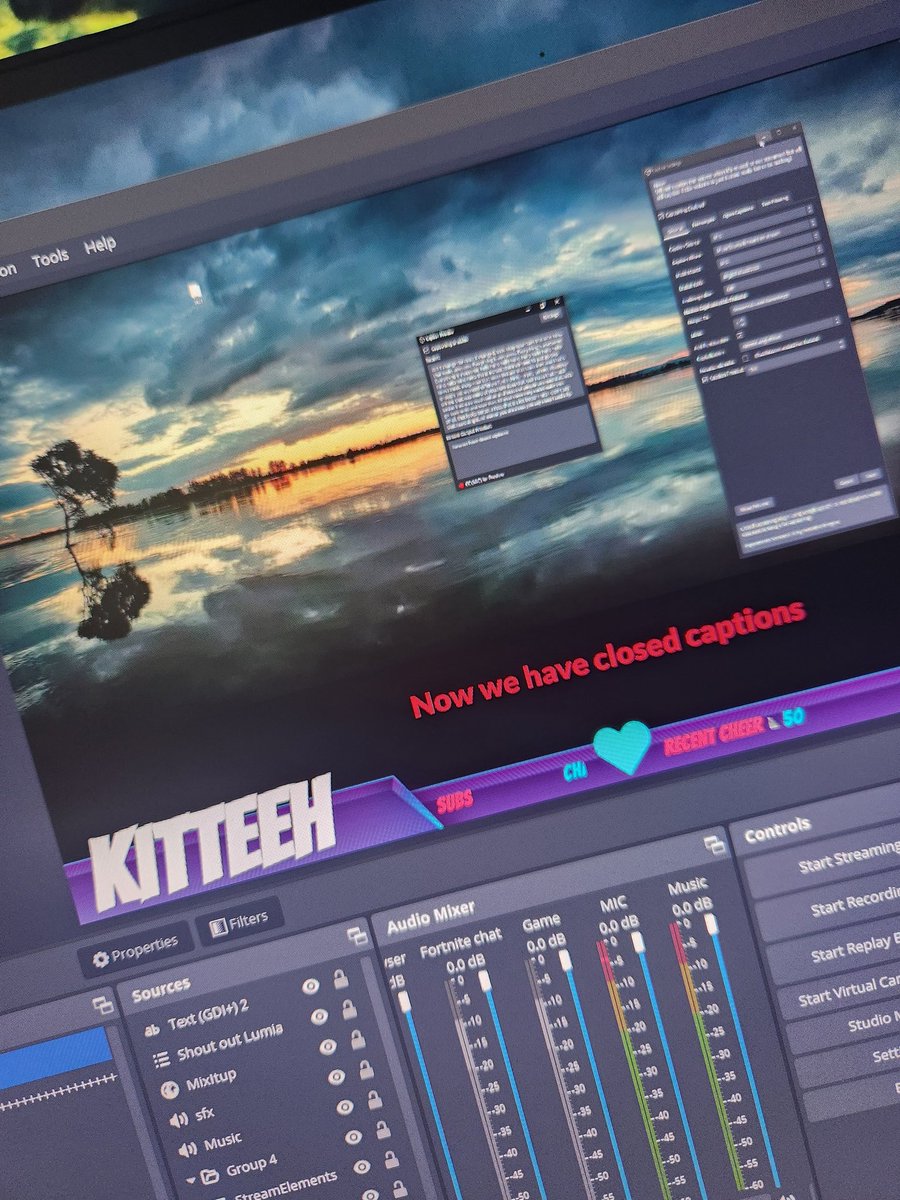Open source Filters

[239, 922]
